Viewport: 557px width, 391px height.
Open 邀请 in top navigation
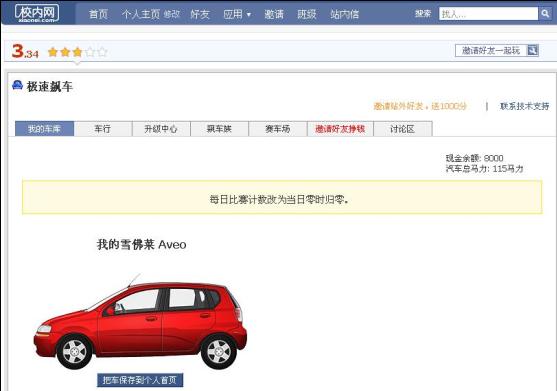(274, 14)
